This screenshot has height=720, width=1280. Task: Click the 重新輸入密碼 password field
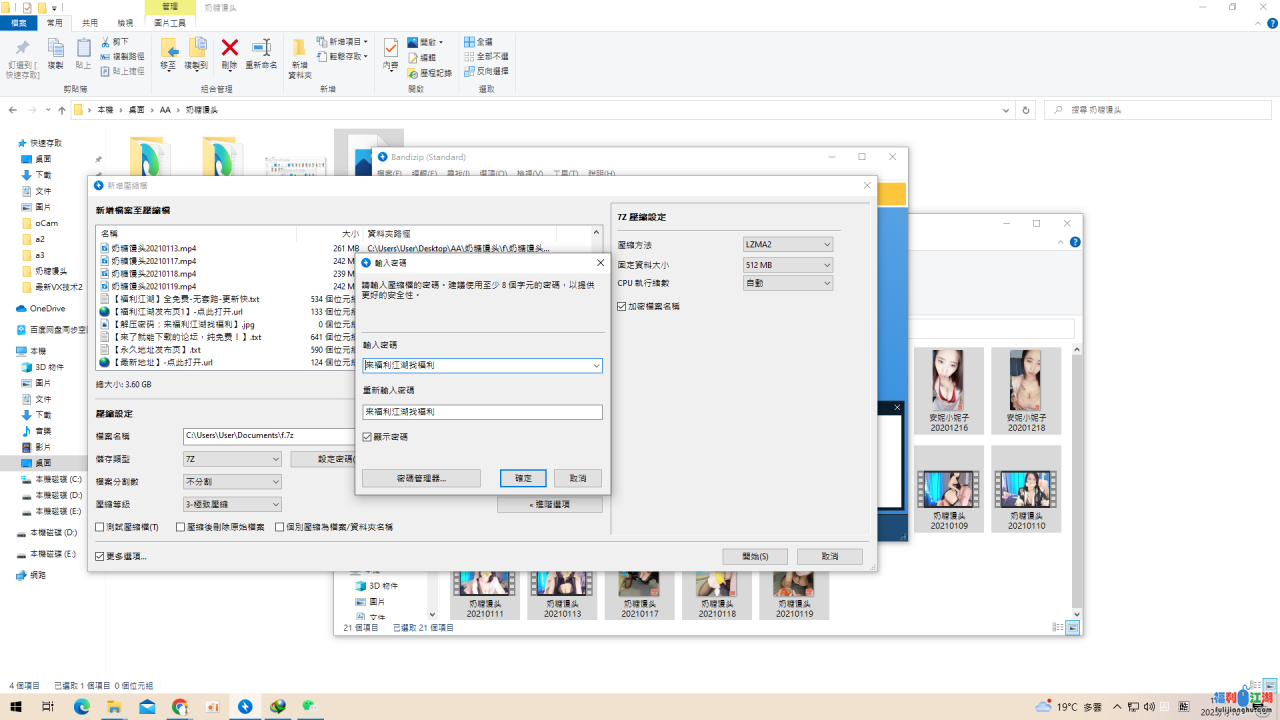tap(482, 412)
